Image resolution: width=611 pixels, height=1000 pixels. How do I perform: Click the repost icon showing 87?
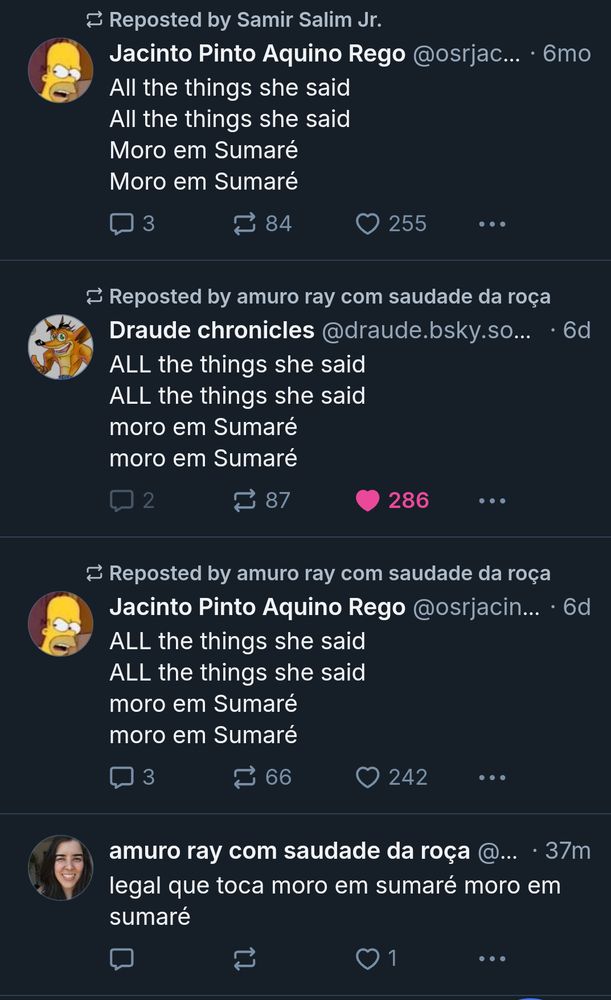click(247, 501)
